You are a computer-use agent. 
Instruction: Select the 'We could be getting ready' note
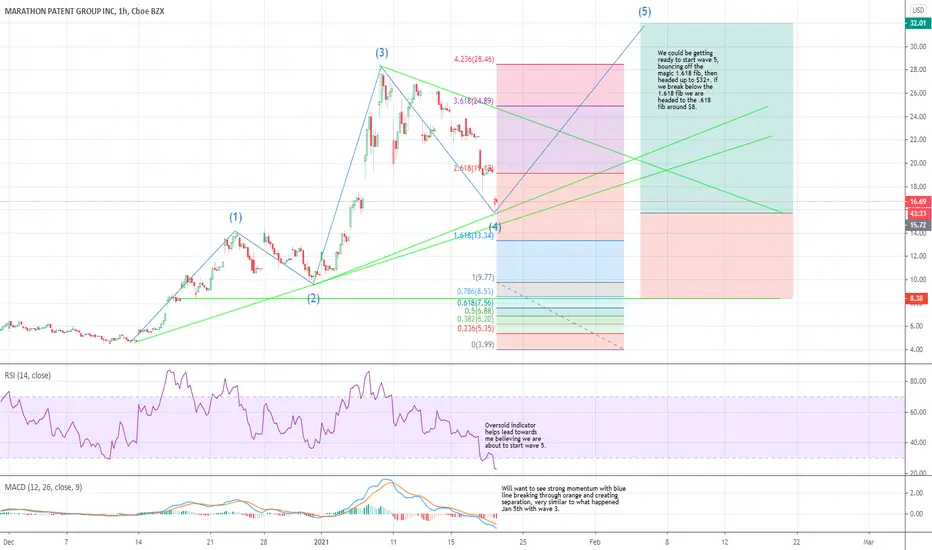coord(688,80)
